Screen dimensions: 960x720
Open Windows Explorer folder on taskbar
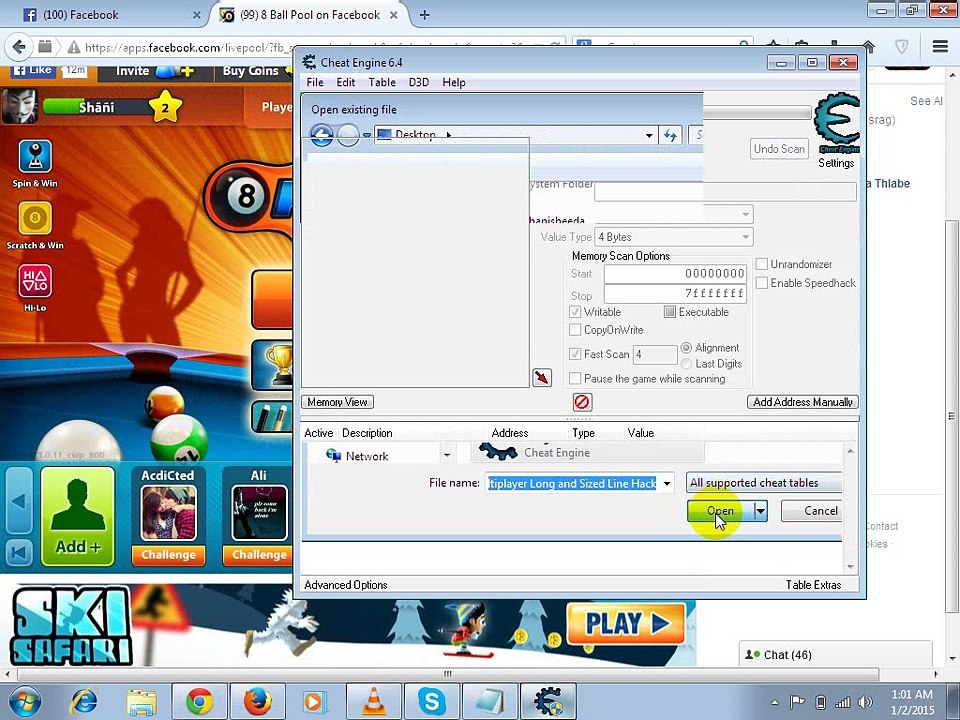point(141,702)
